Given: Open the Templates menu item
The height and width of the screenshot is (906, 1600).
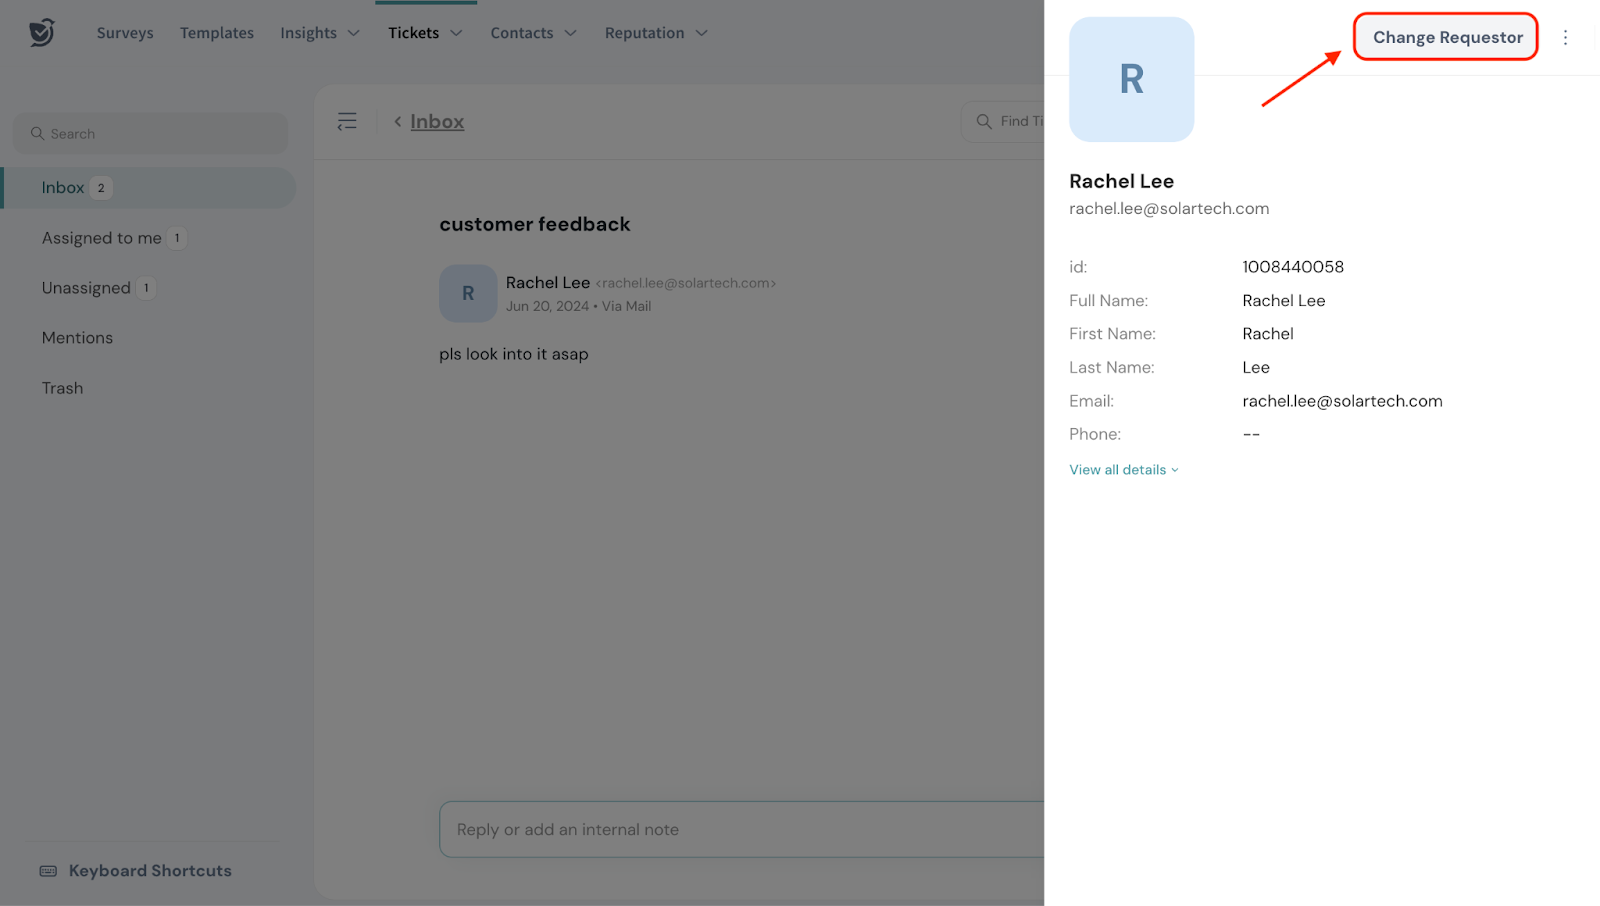Looking at the screenshot, I should [x=217, y=33].
